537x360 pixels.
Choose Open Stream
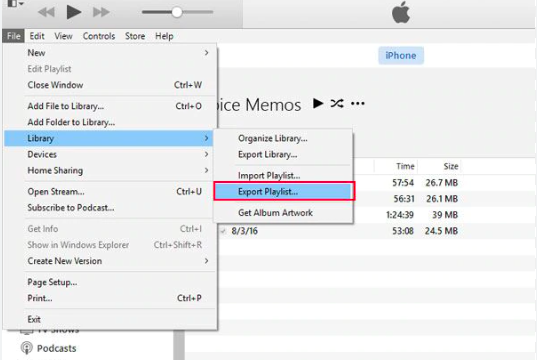pos(110,191)
